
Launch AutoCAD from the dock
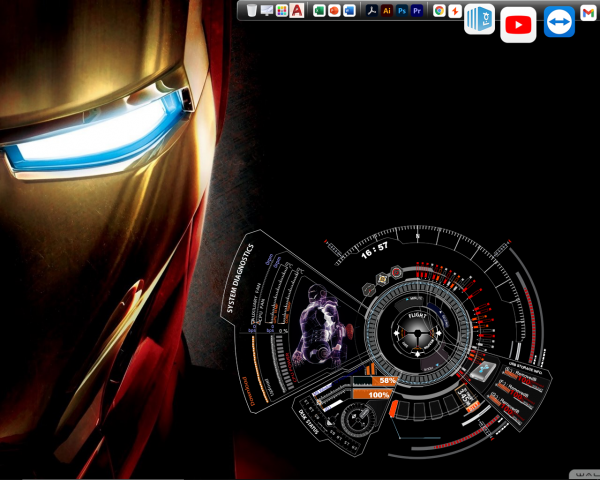click(x=297, y=10)
